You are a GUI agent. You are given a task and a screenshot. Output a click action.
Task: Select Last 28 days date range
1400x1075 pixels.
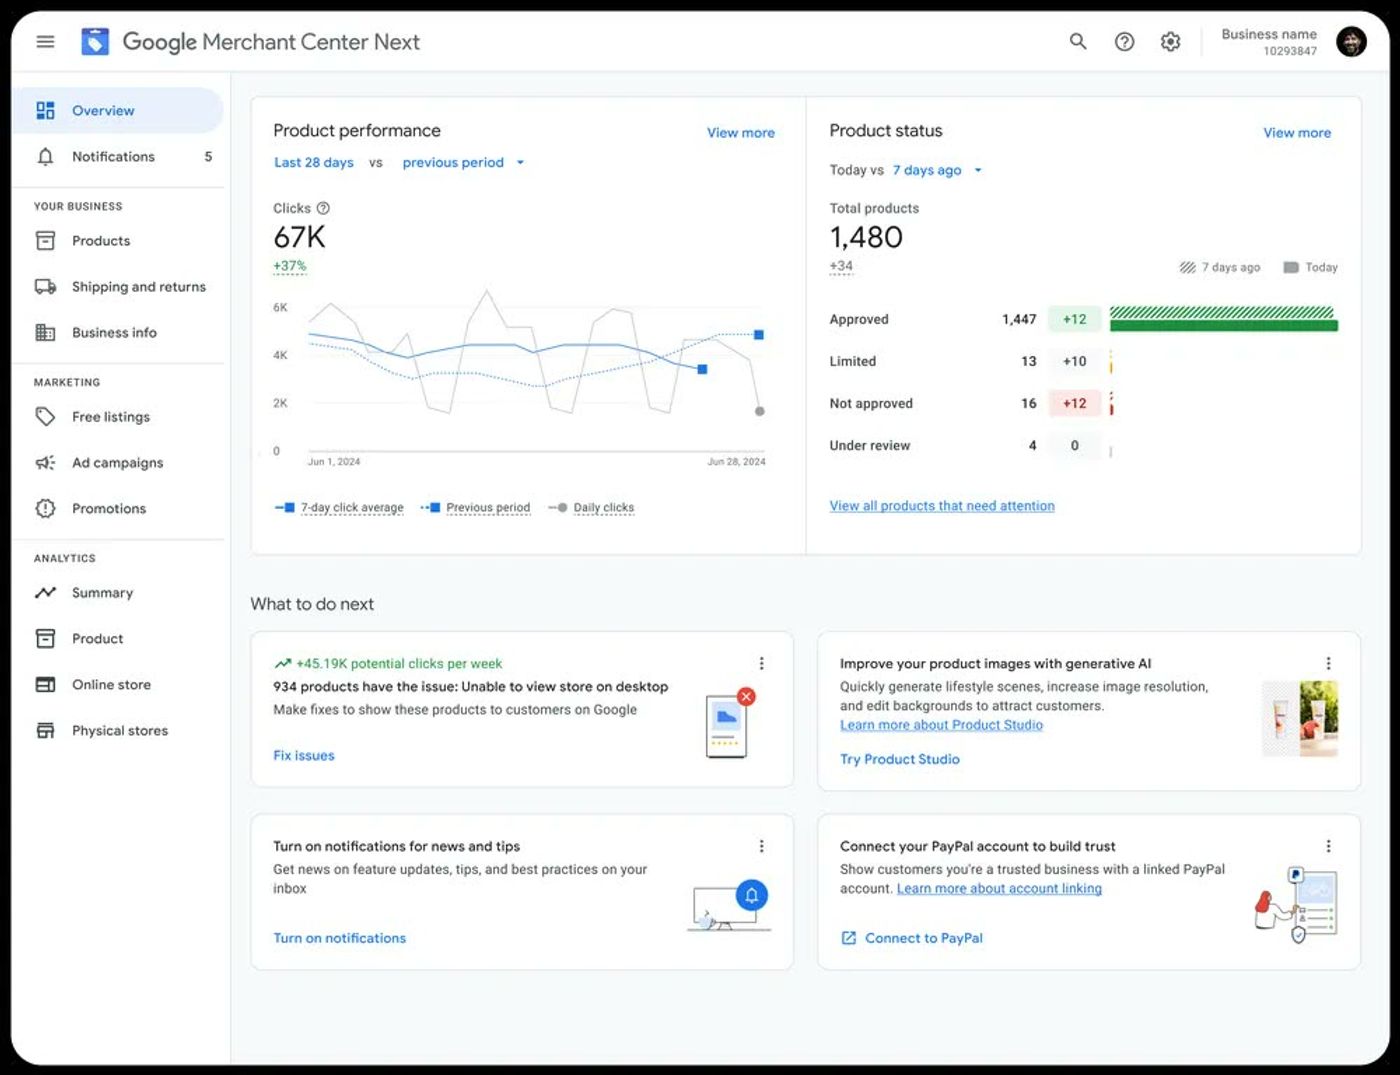[x=314, y=163]
